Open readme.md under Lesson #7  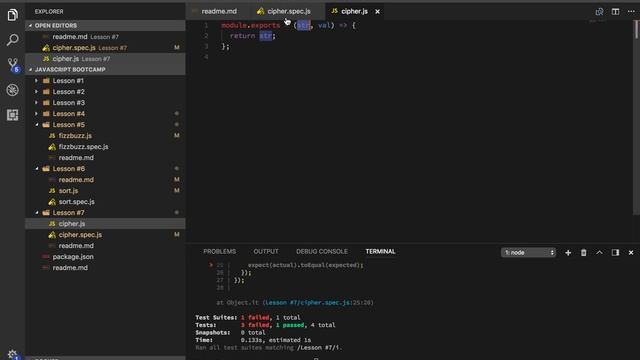click(x=105, y=246)
